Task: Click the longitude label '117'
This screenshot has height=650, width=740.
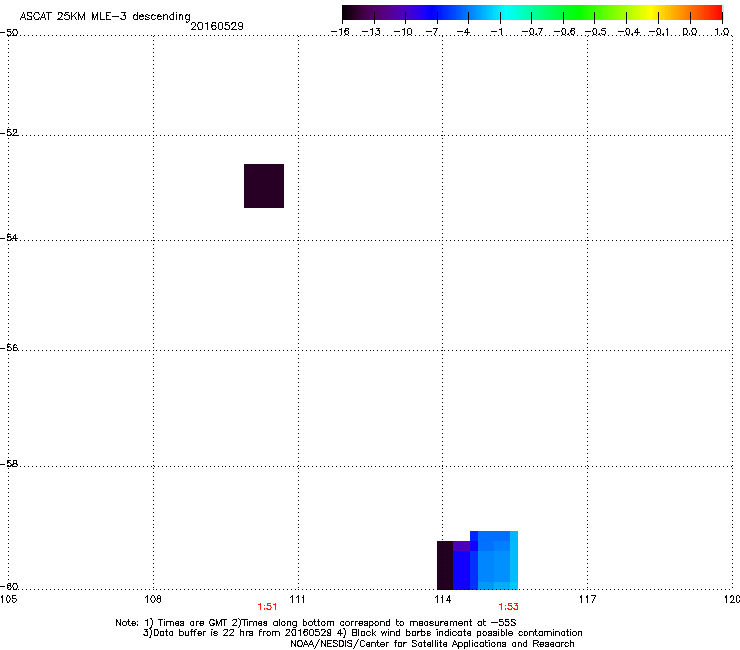Action: tap(587, 599)
